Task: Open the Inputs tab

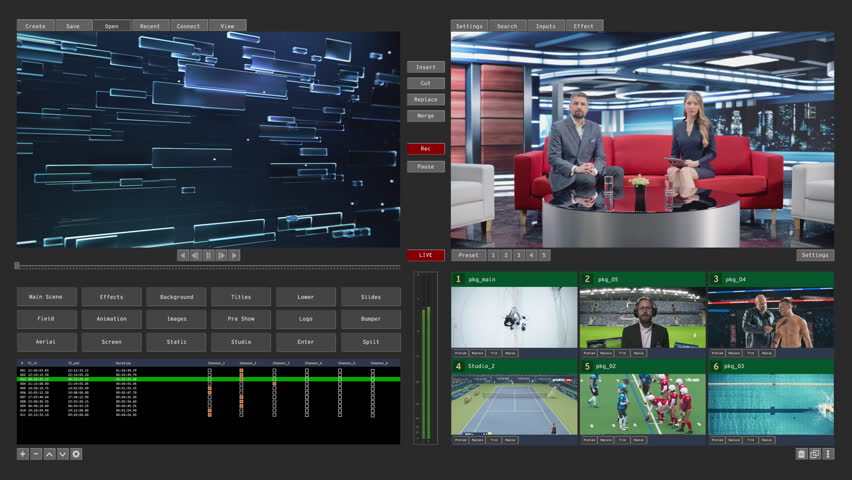Action: coord(545,26)
